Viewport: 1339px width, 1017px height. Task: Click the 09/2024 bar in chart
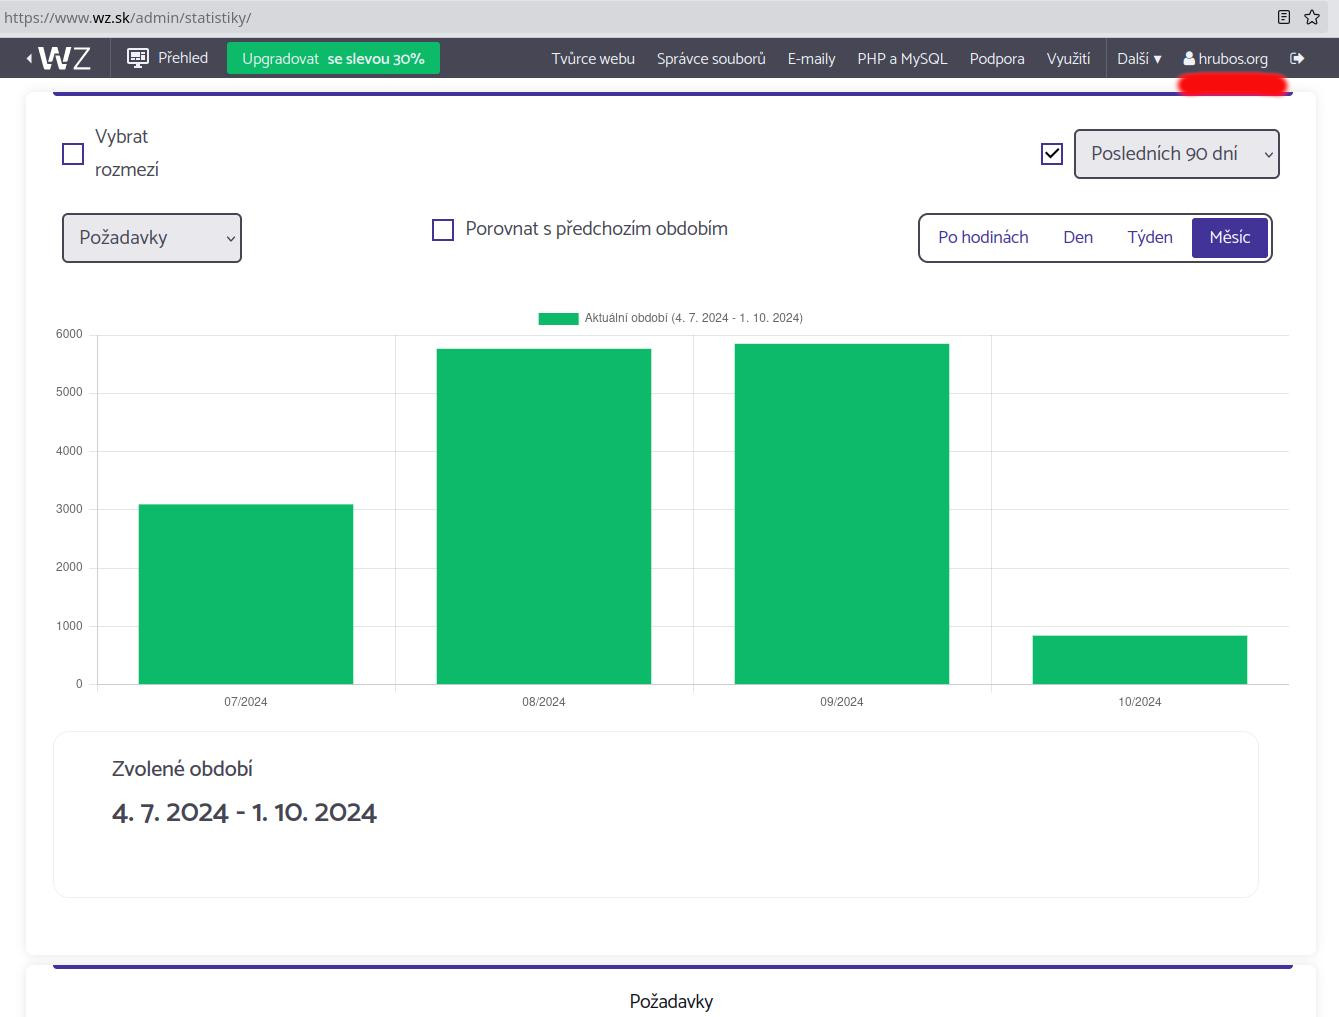coord(842,514)
